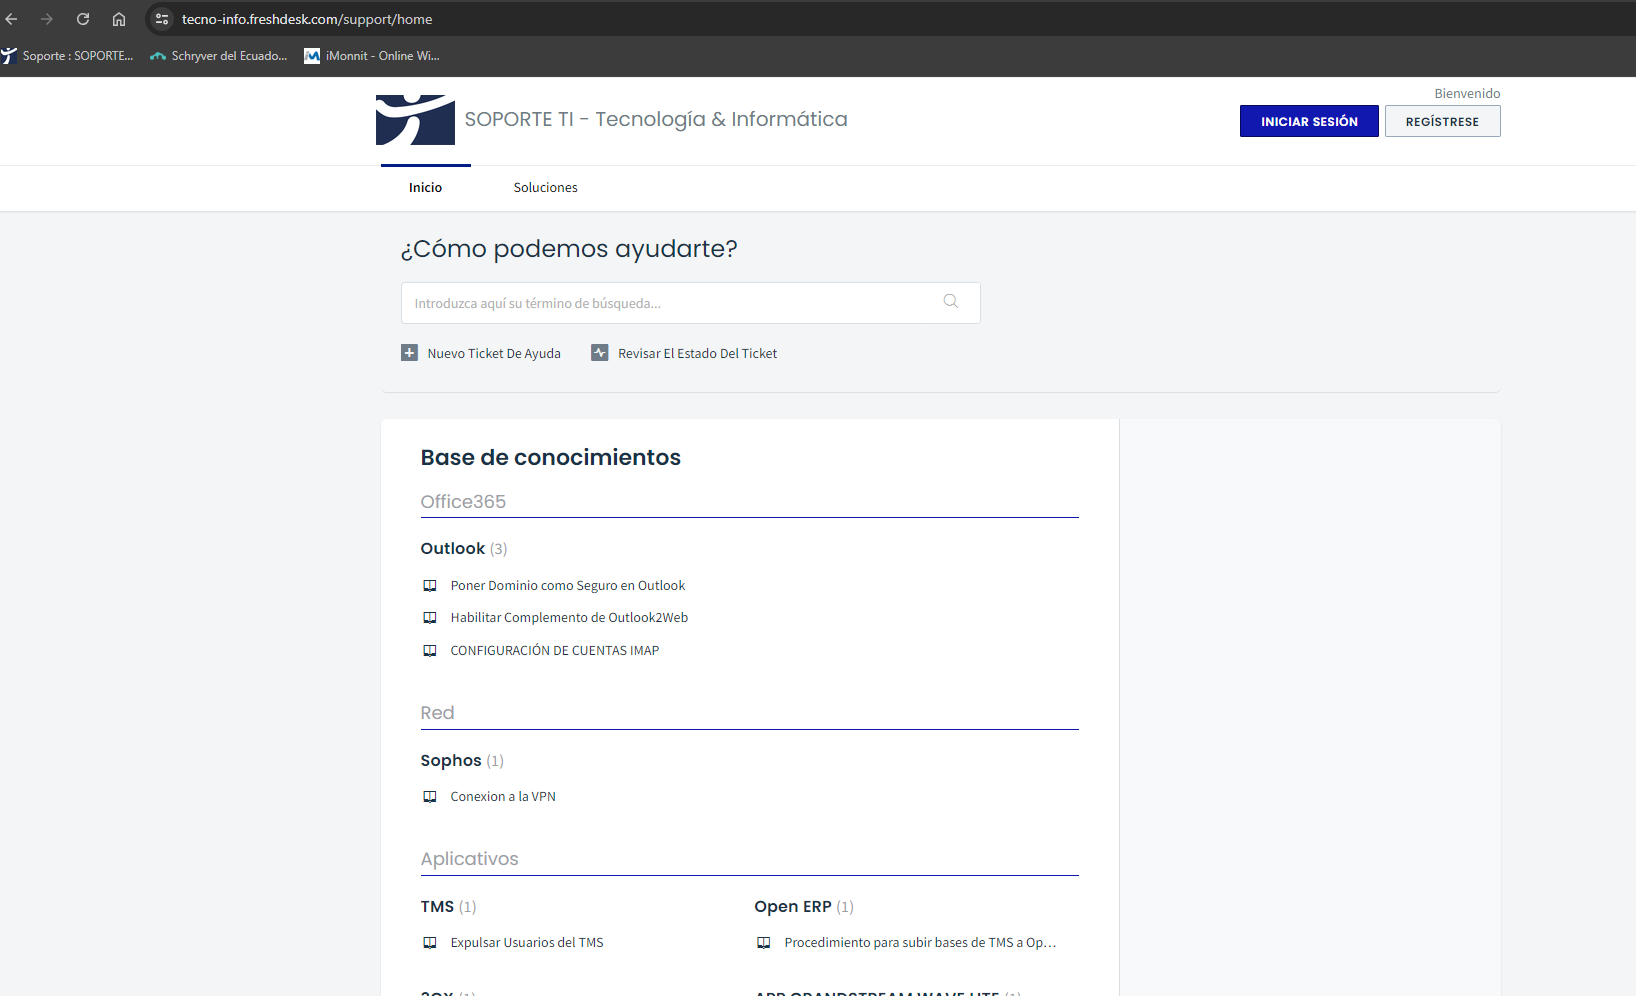1636x996 pixels.
Task: Open Procedimiento para subir bases de TMS article
Action: pos(920,943)
